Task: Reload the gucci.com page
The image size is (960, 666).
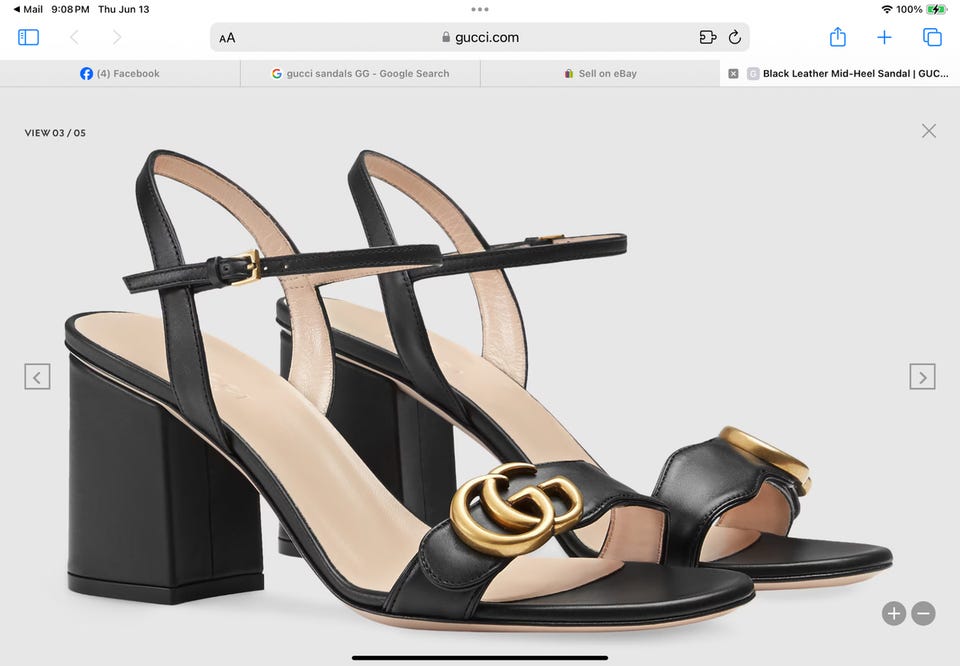Action: pyautogui.click(x=735, y=37)
